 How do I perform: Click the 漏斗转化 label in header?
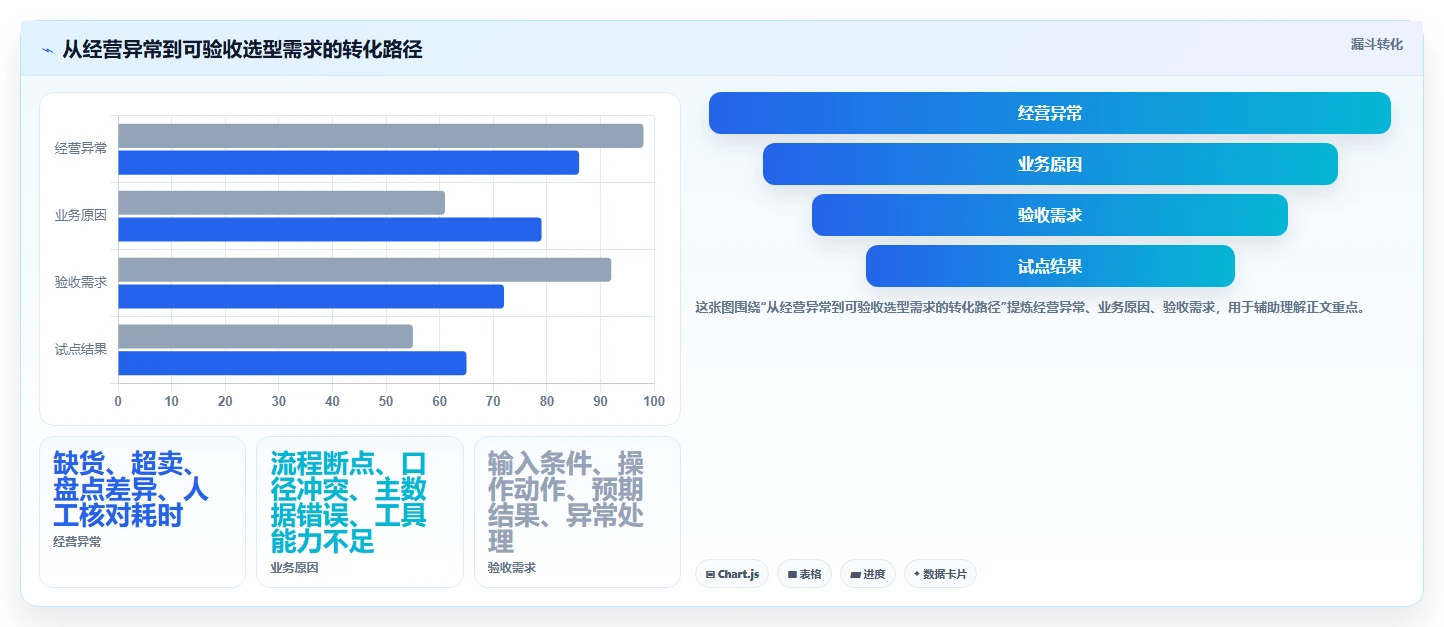coord(1377,44)
